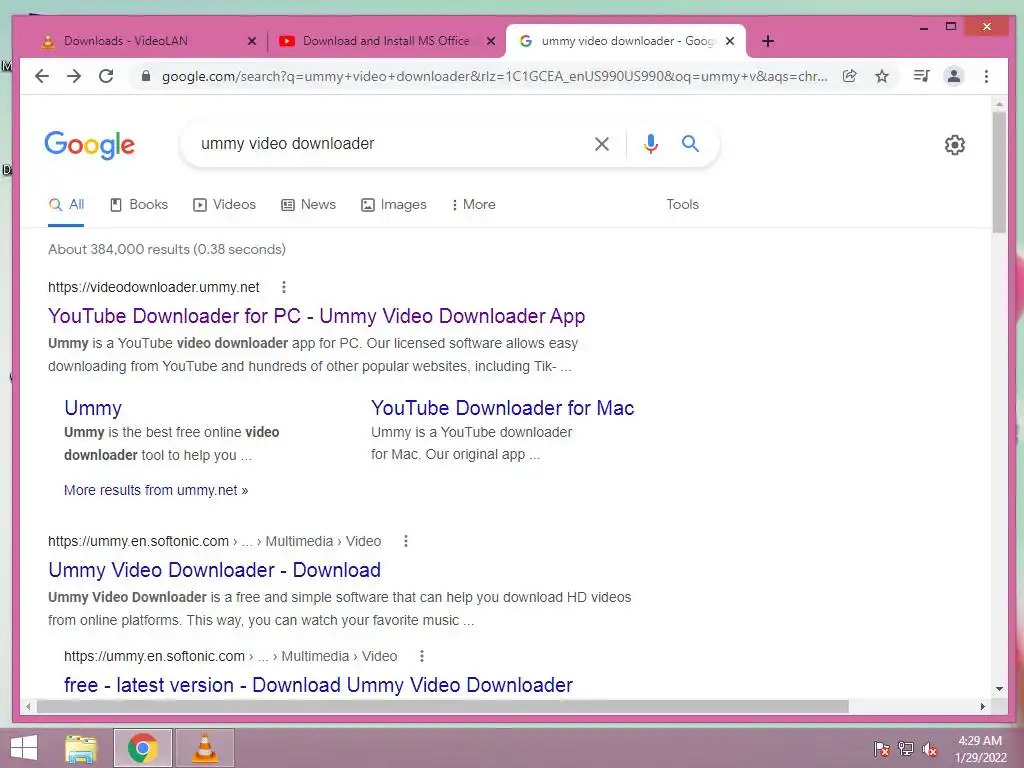Open the network icon in system tray
This screenshot has height=768, width=1024.
[x=906, y=749]
